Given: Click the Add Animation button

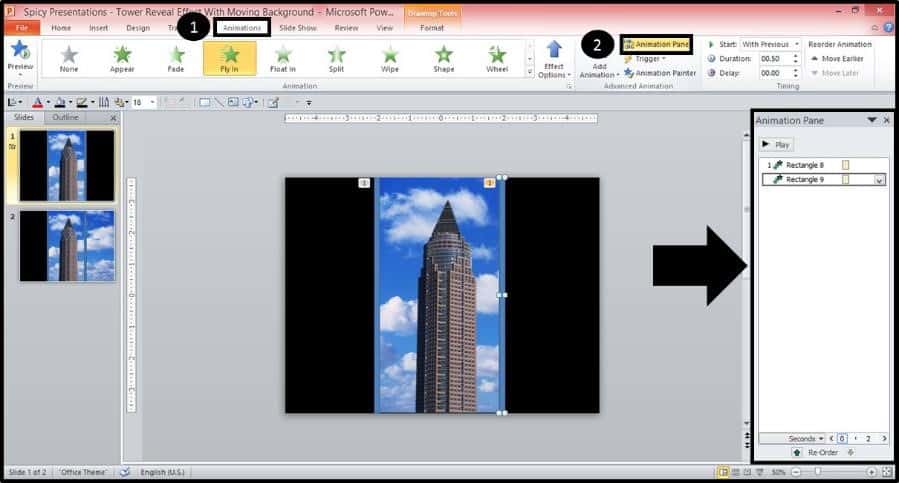Looking at the screenshot, I should (599, 70).
